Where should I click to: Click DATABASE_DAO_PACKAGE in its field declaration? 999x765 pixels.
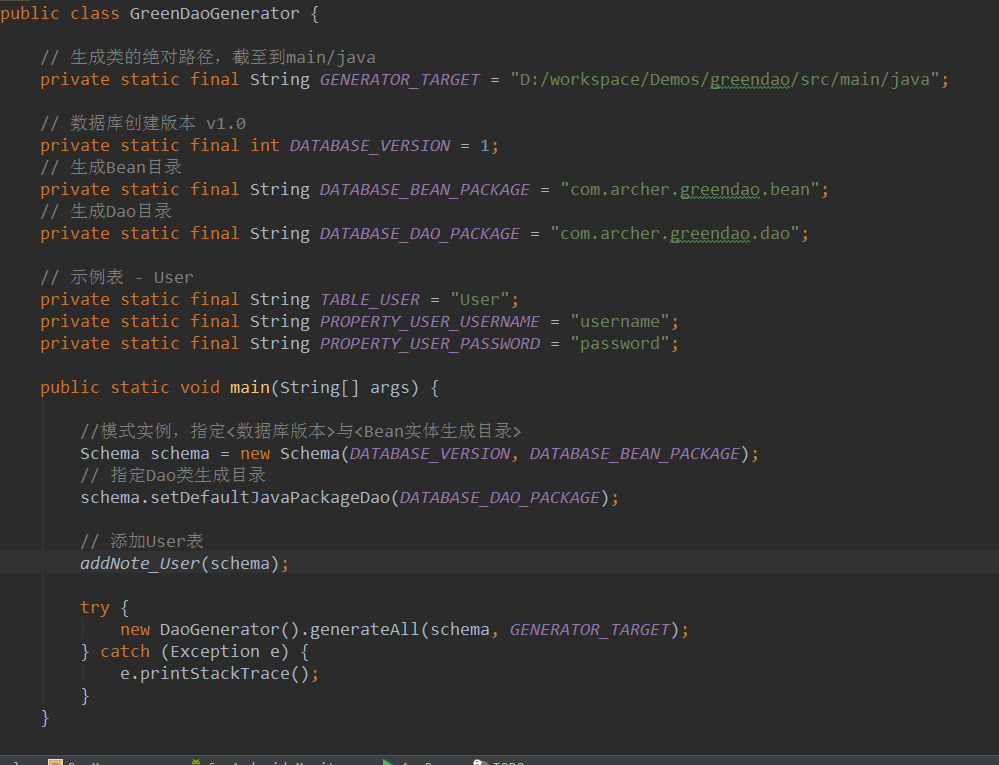point(419,234)
